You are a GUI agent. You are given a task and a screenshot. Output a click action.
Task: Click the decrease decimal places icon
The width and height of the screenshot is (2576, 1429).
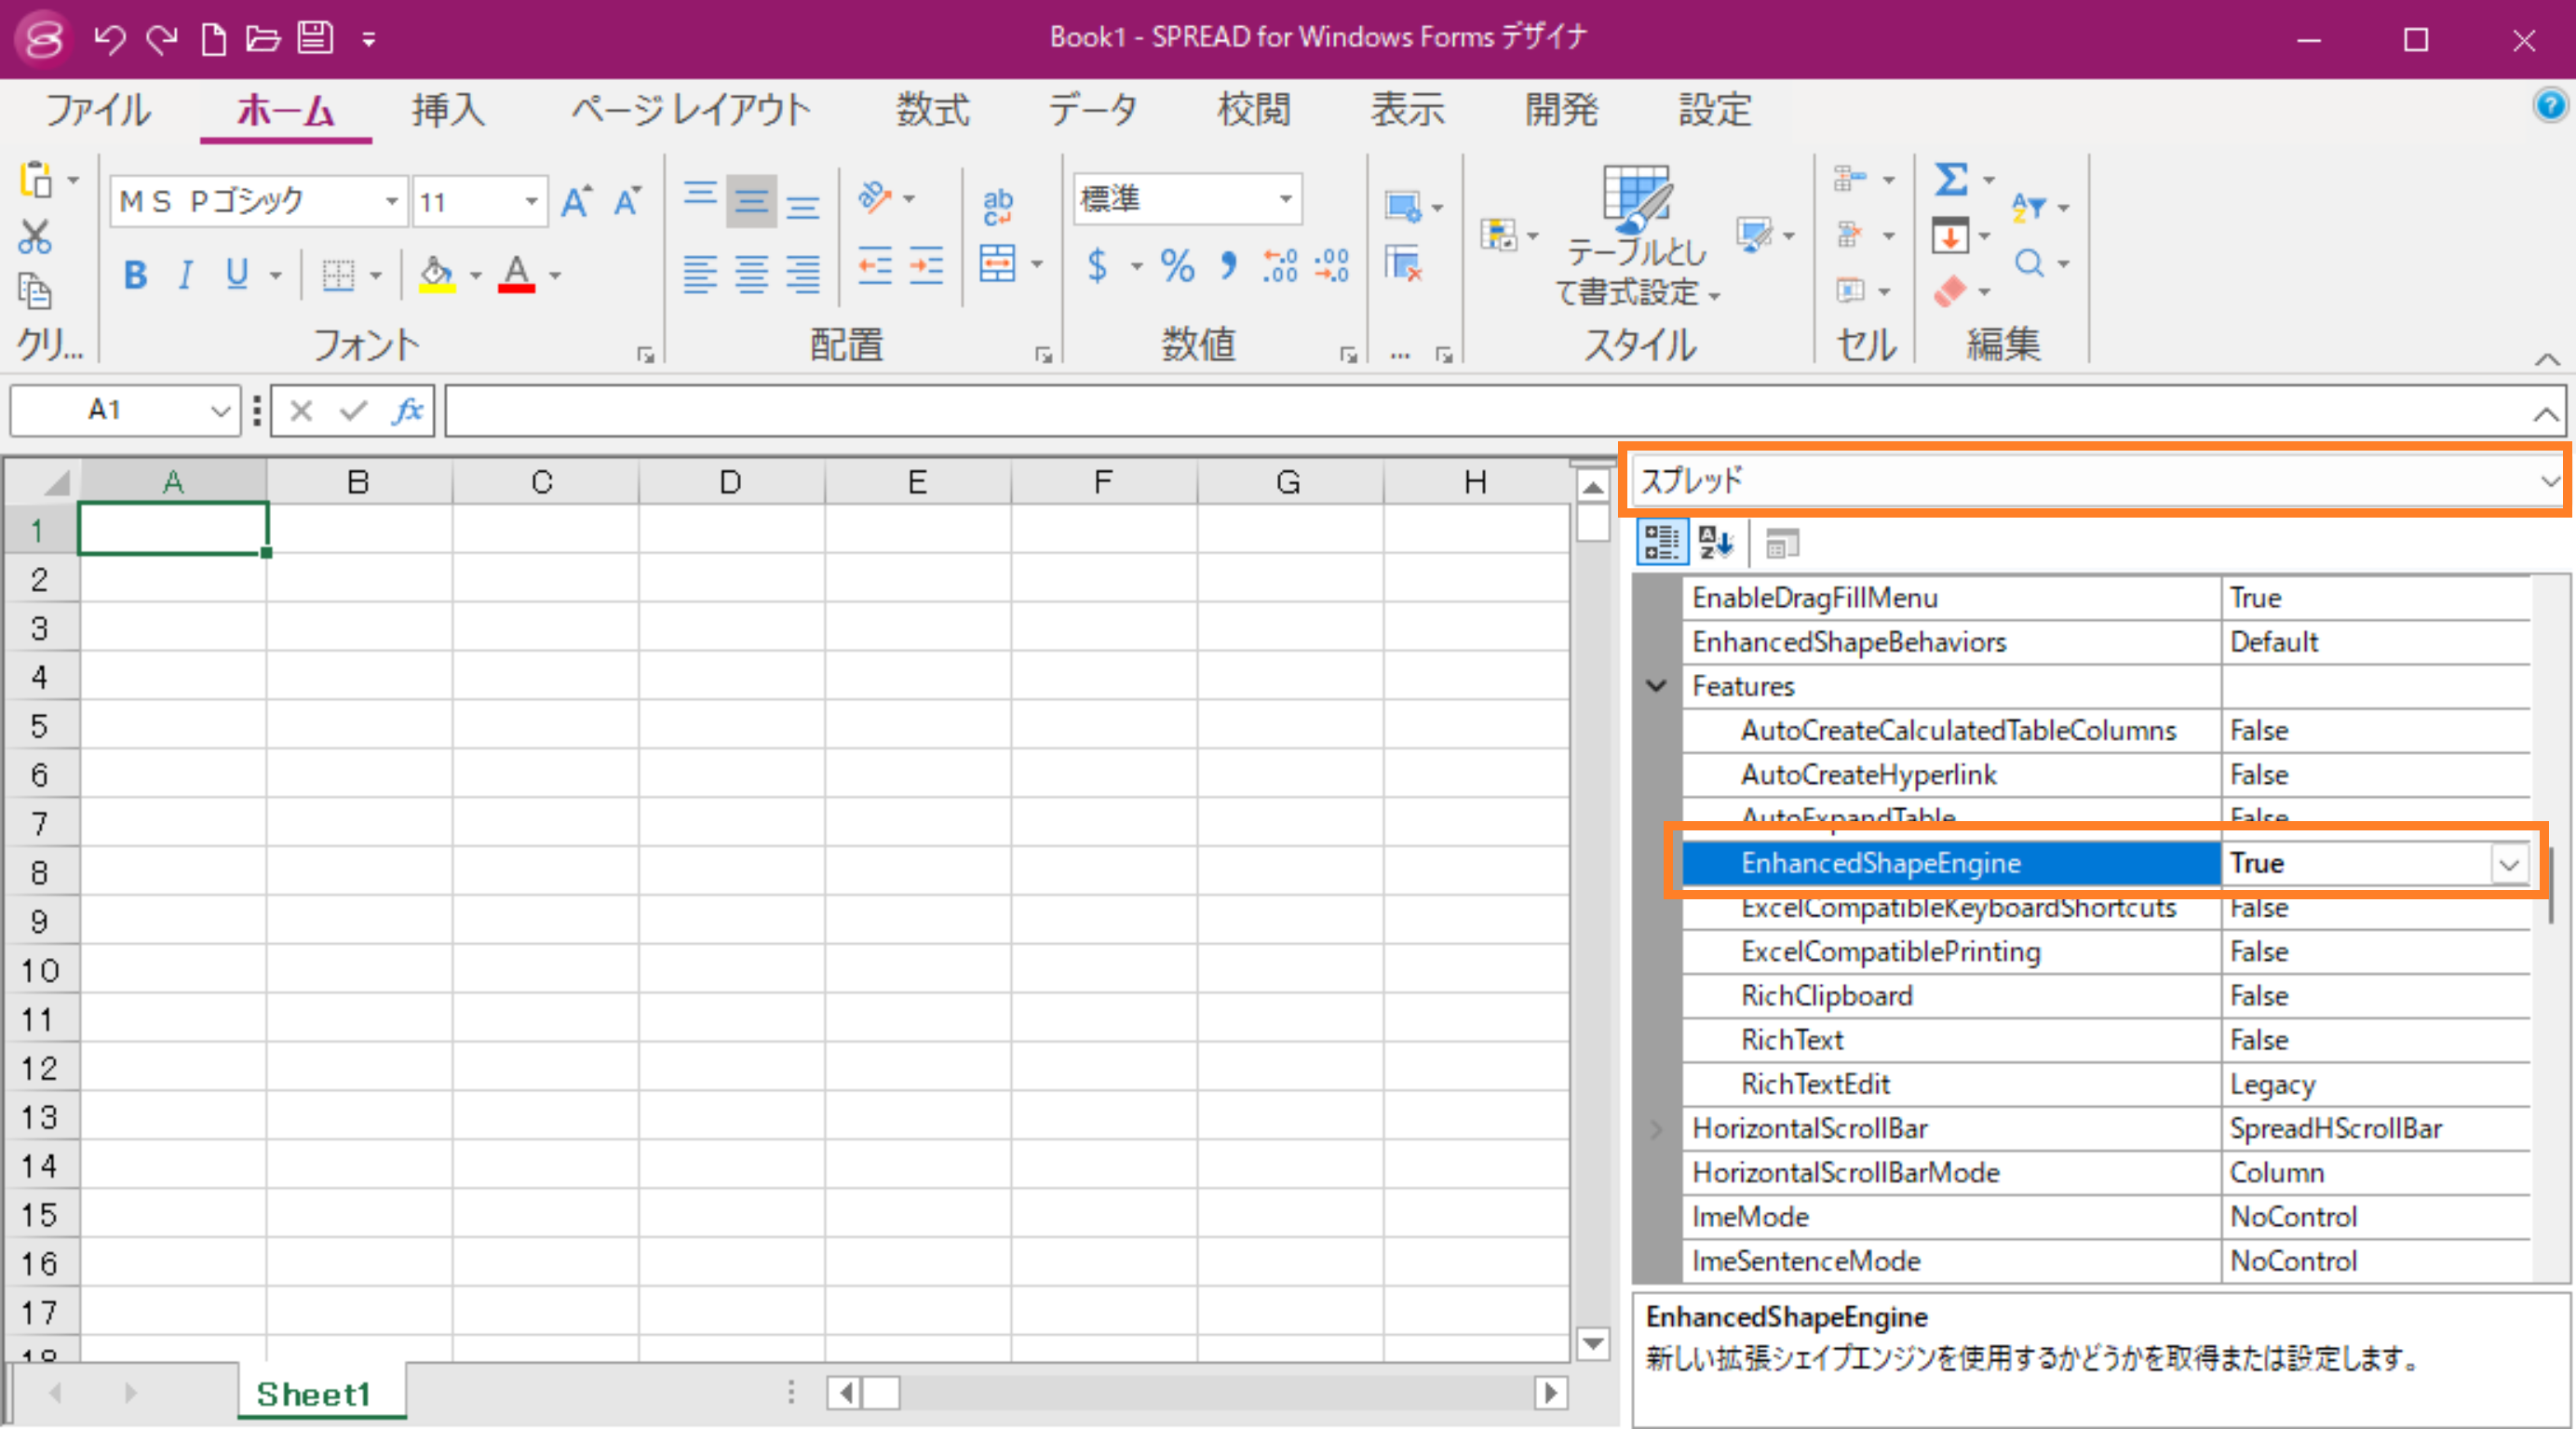1332,265
